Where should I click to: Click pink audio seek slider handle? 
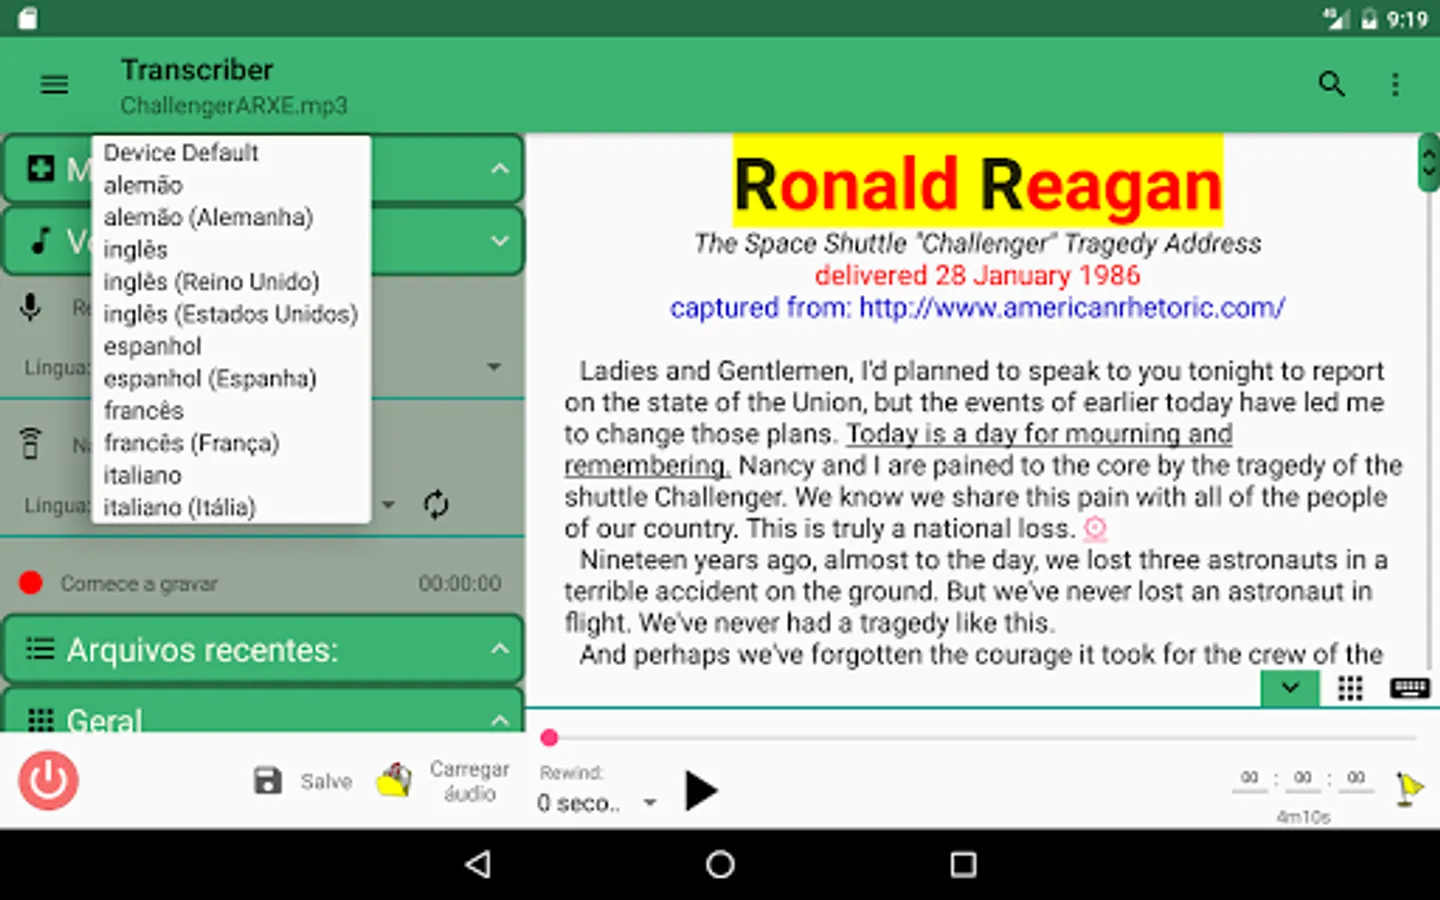coord(549,738)
